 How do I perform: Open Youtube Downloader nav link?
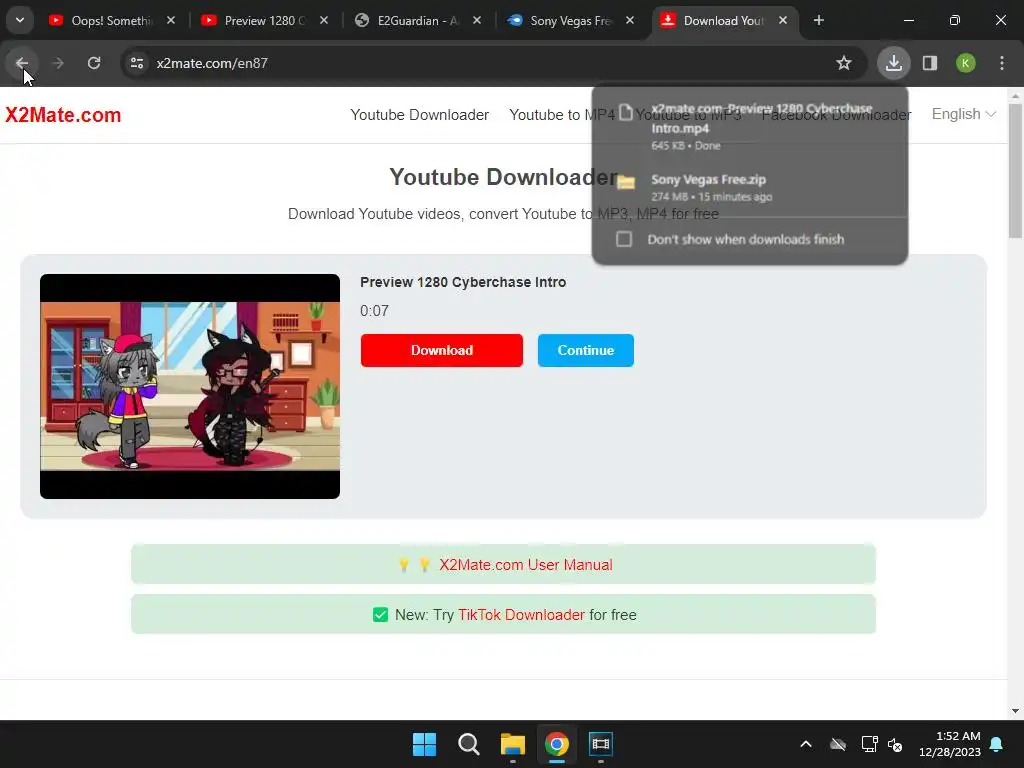pyautogui.click(x=419, y=115)
